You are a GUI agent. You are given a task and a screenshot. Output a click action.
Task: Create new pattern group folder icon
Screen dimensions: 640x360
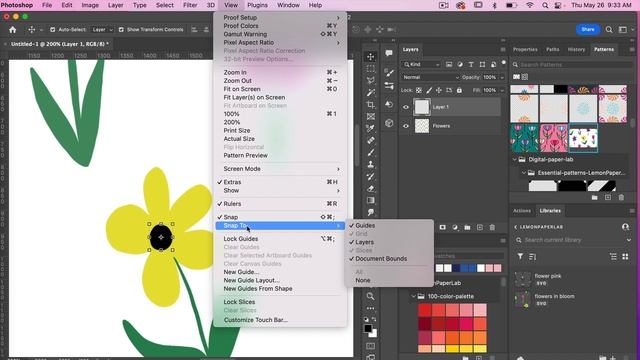(595, 198)
